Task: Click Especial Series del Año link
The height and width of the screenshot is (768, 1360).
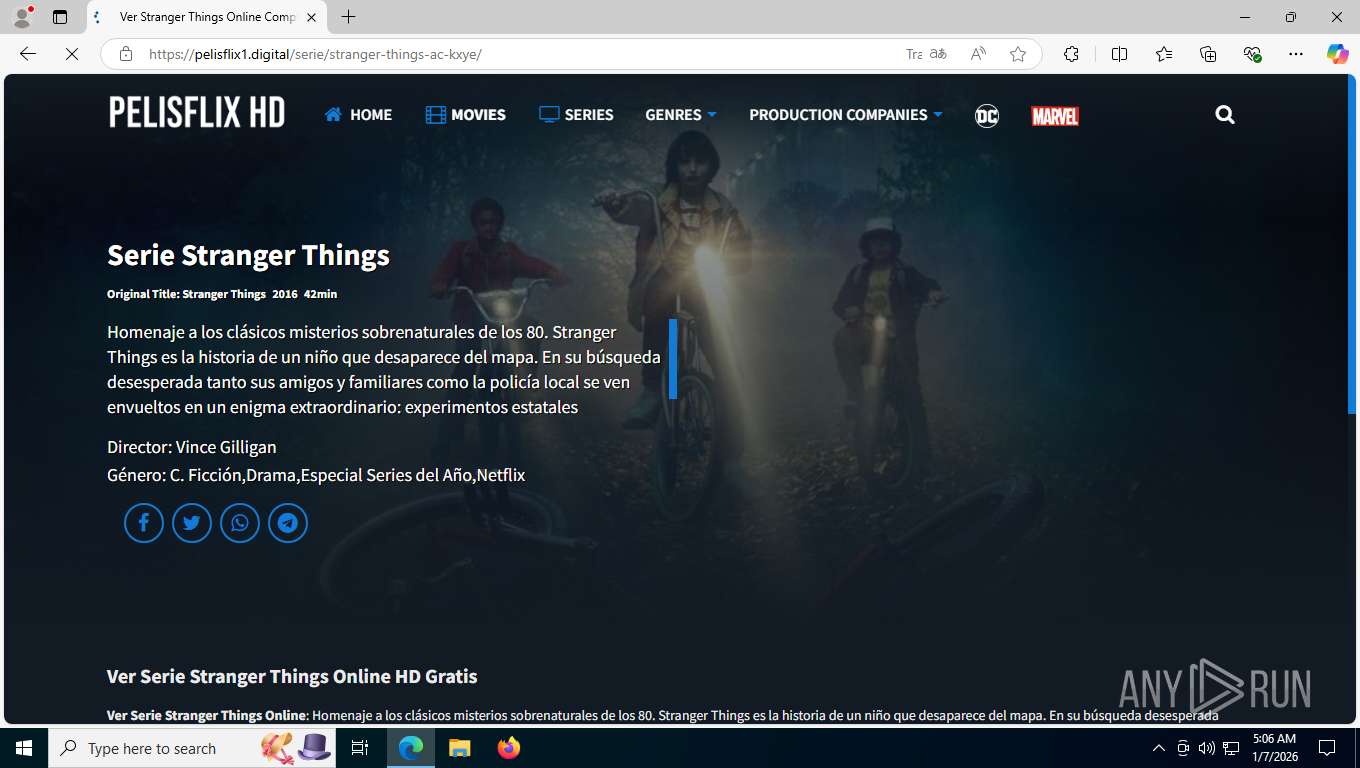Action: [x=386, y=475]
